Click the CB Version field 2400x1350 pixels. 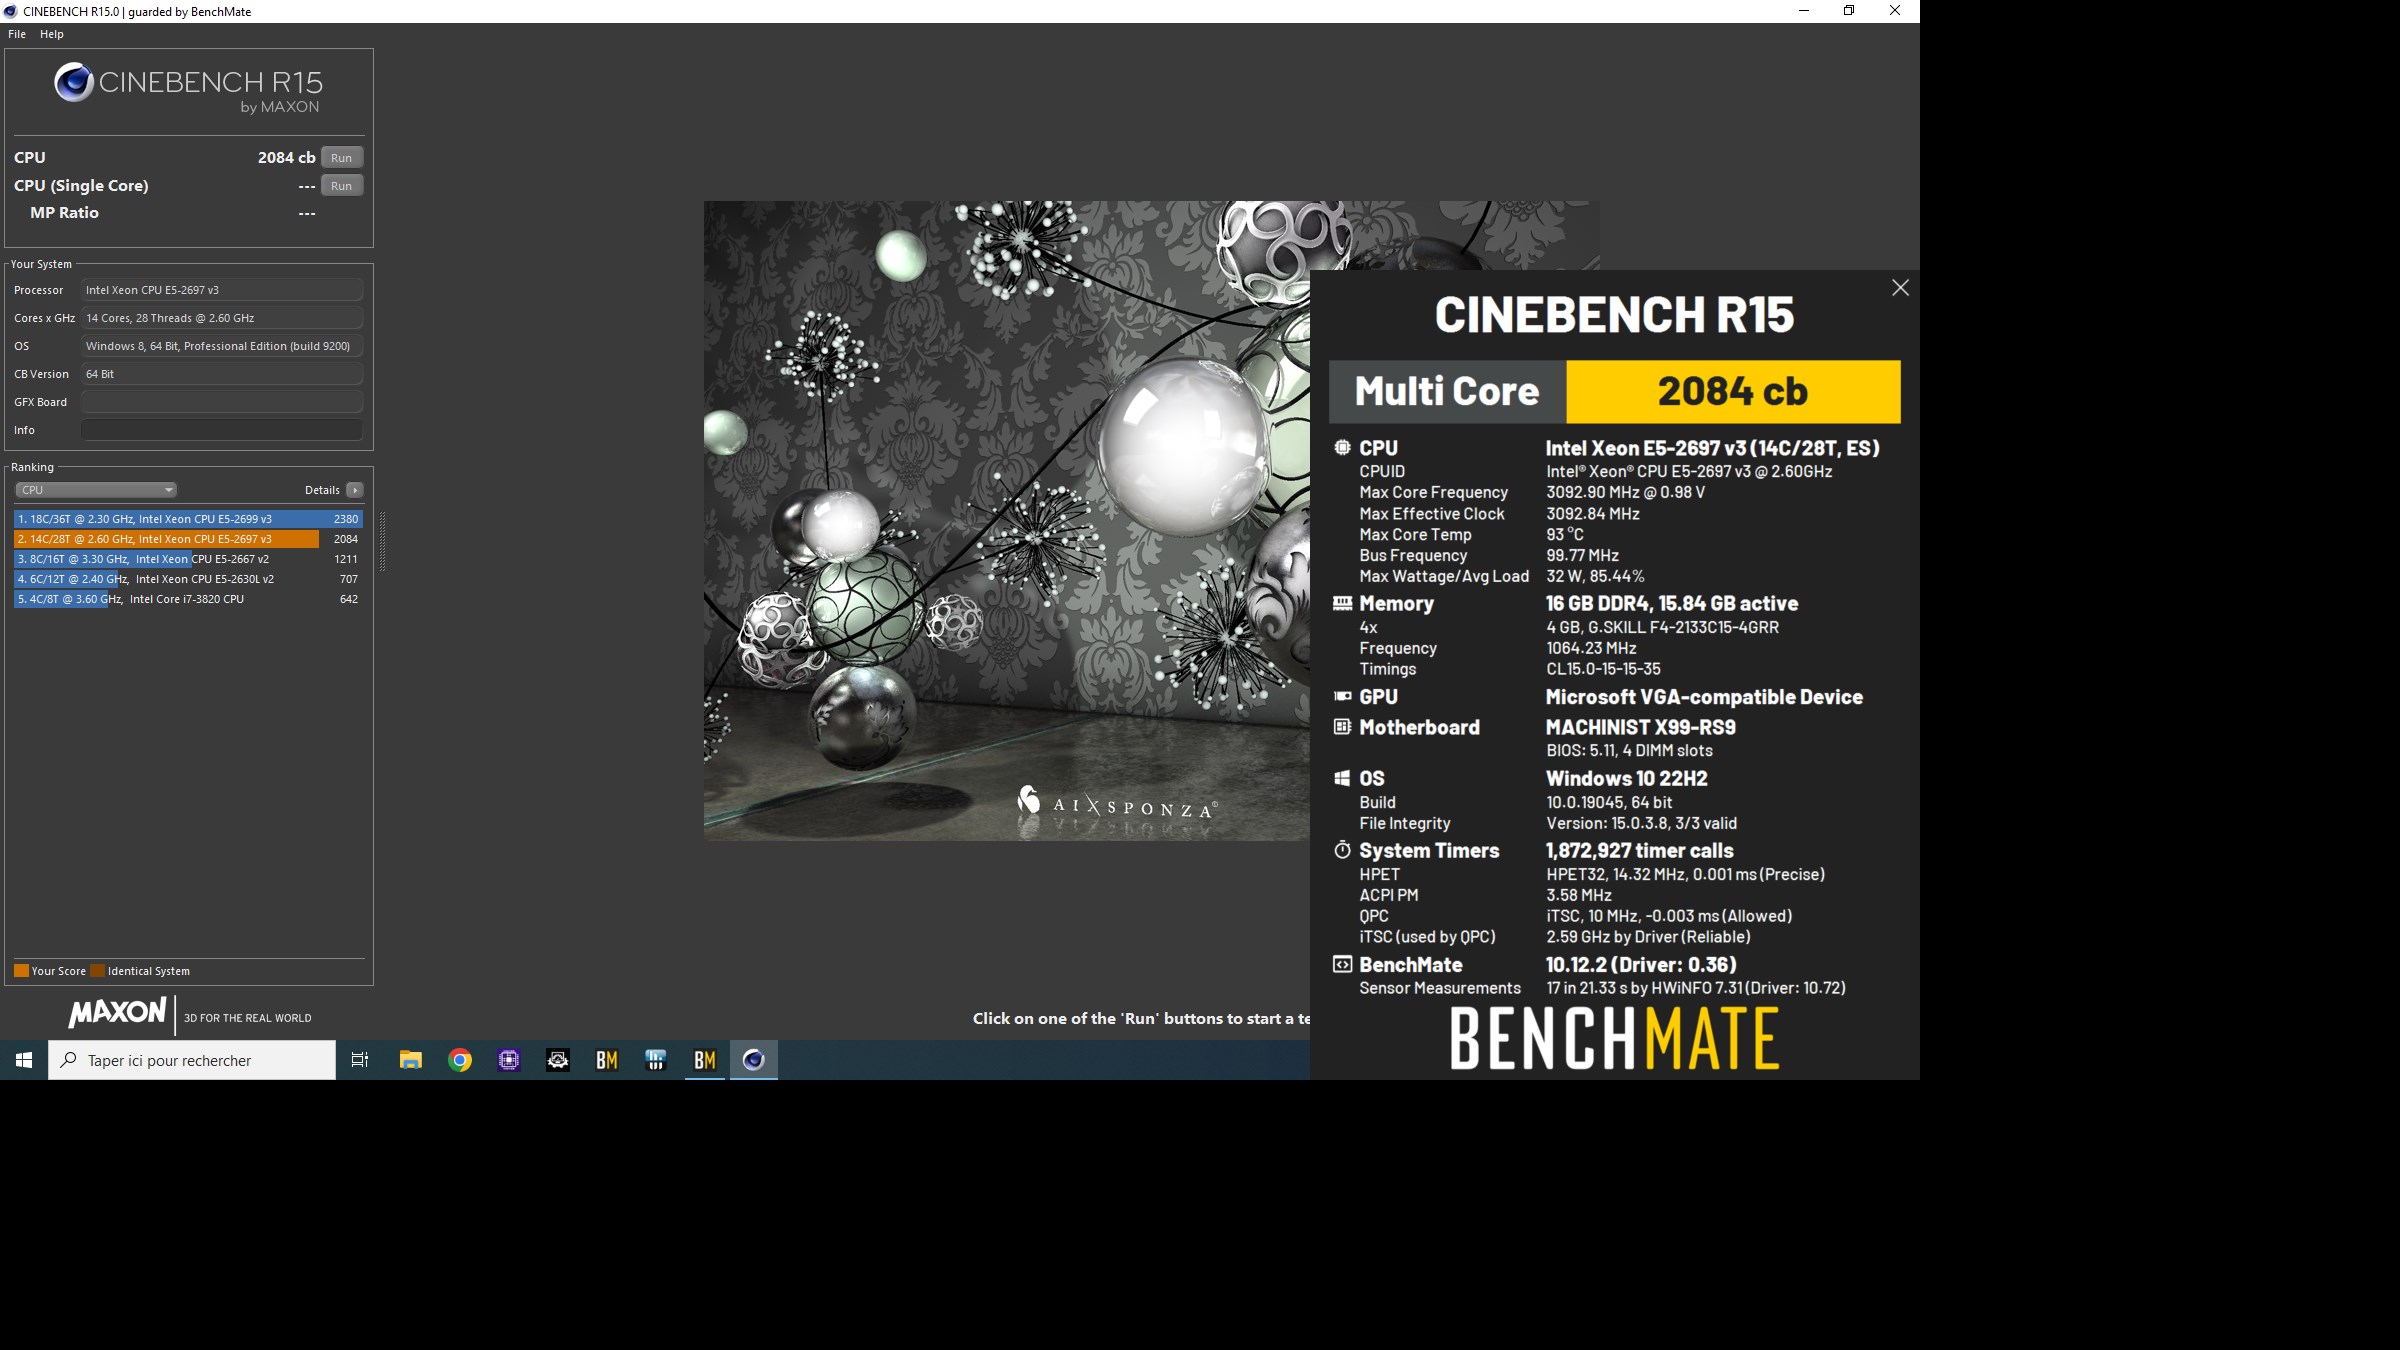click(222, 374)
